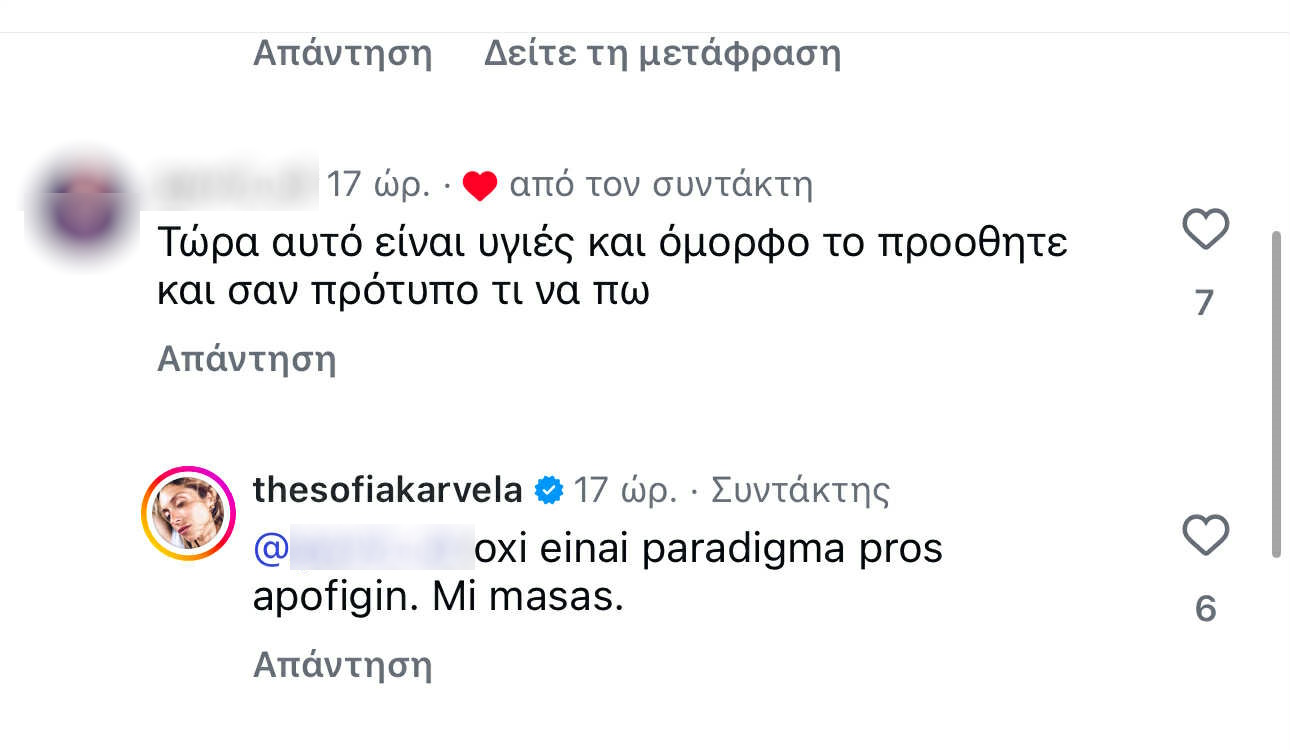Click the '17 ώρ.' timestamp next to thesofiakarvela
The width and height of the screenshot is (1290, 750).
[626, 491]
